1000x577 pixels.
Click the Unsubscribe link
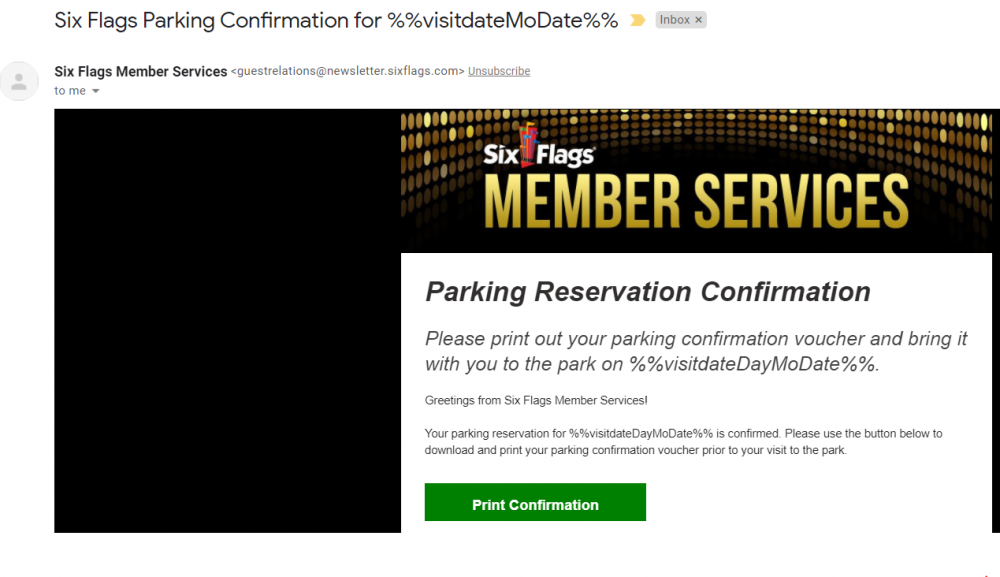[x=499, y=71]
